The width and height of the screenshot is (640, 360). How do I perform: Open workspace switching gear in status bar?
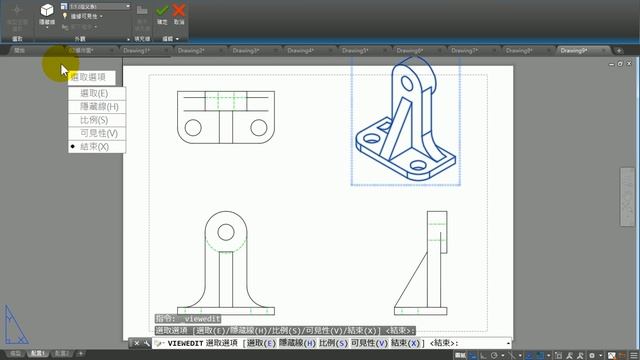(x=592, y=356)
